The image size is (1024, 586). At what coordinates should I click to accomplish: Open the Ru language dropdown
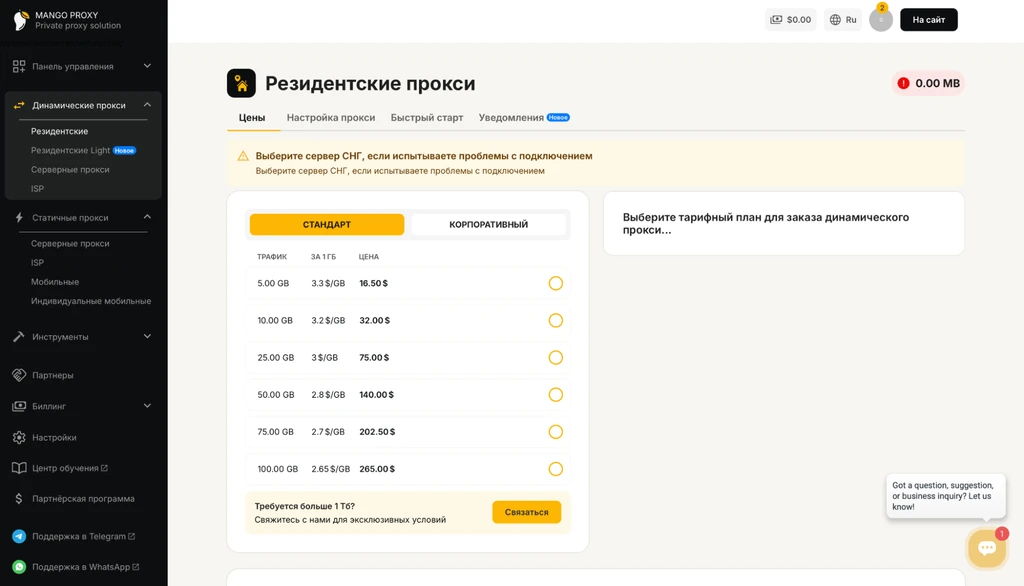tap(843, 20)
